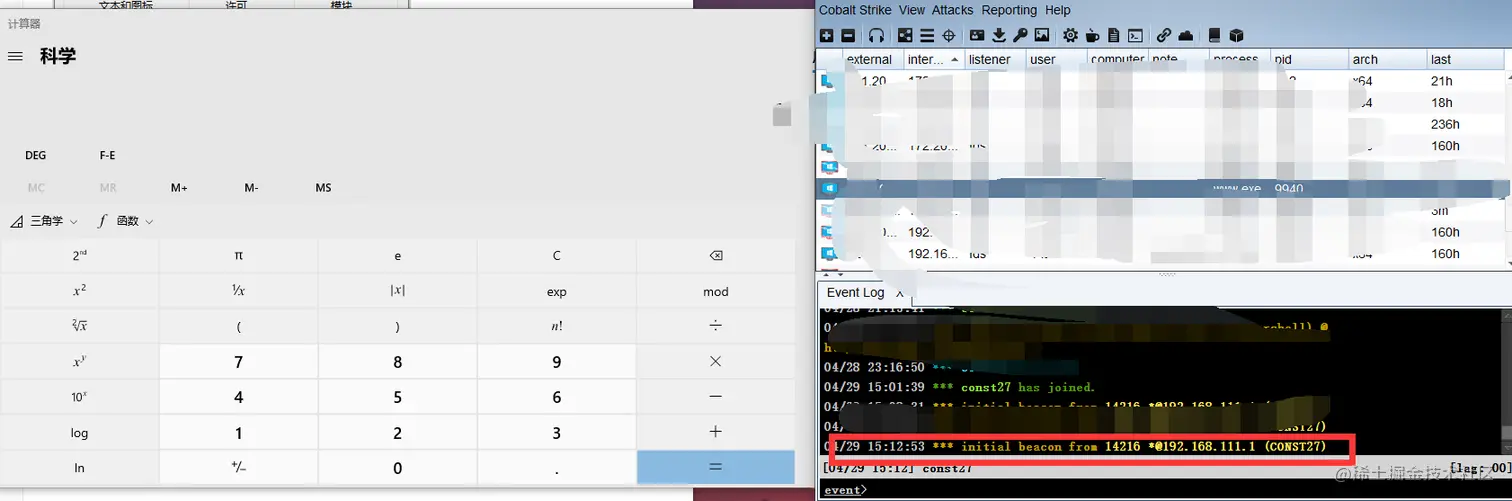Click the divide ÷ button
Image resolution: width=1512 pixels, height=501 pixels.
coord(715,326)
